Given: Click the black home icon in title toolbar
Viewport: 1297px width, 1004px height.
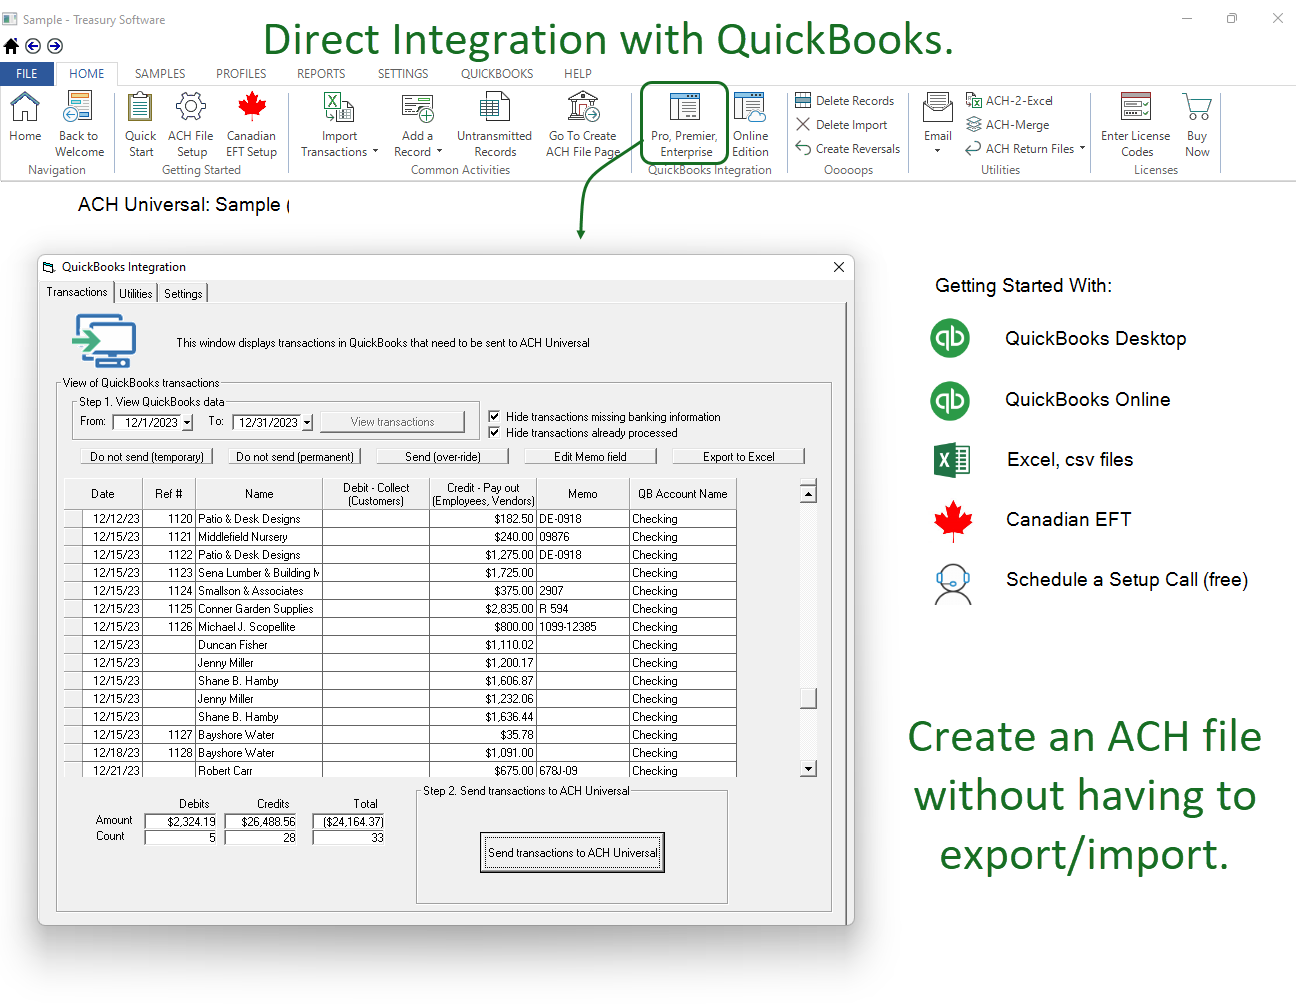Looking at the screenshot, I should point(11,46).
